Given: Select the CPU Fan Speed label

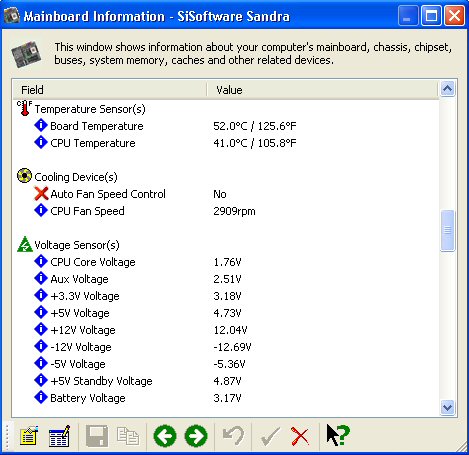Looking at the screenshot, I should pyautogui.click(x=87, y=211).
